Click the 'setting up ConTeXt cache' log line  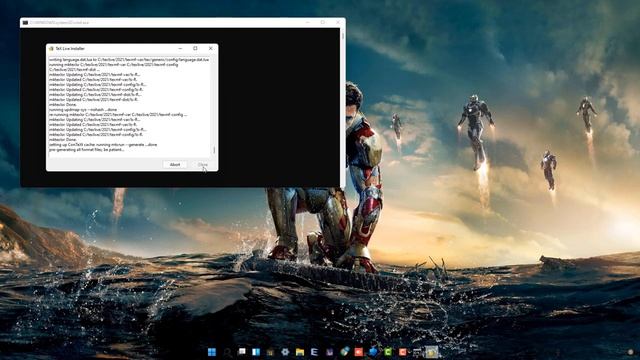103,144
